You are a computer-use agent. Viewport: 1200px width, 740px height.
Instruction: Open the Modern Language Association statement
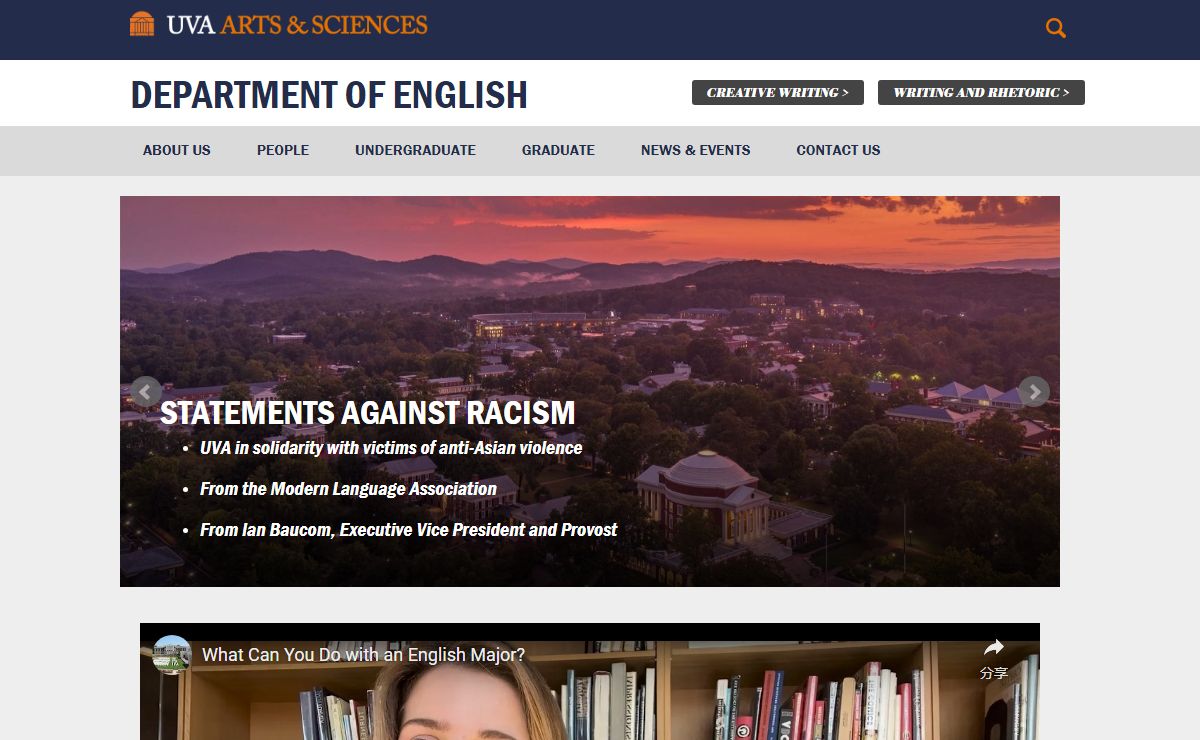pos(348,489)
